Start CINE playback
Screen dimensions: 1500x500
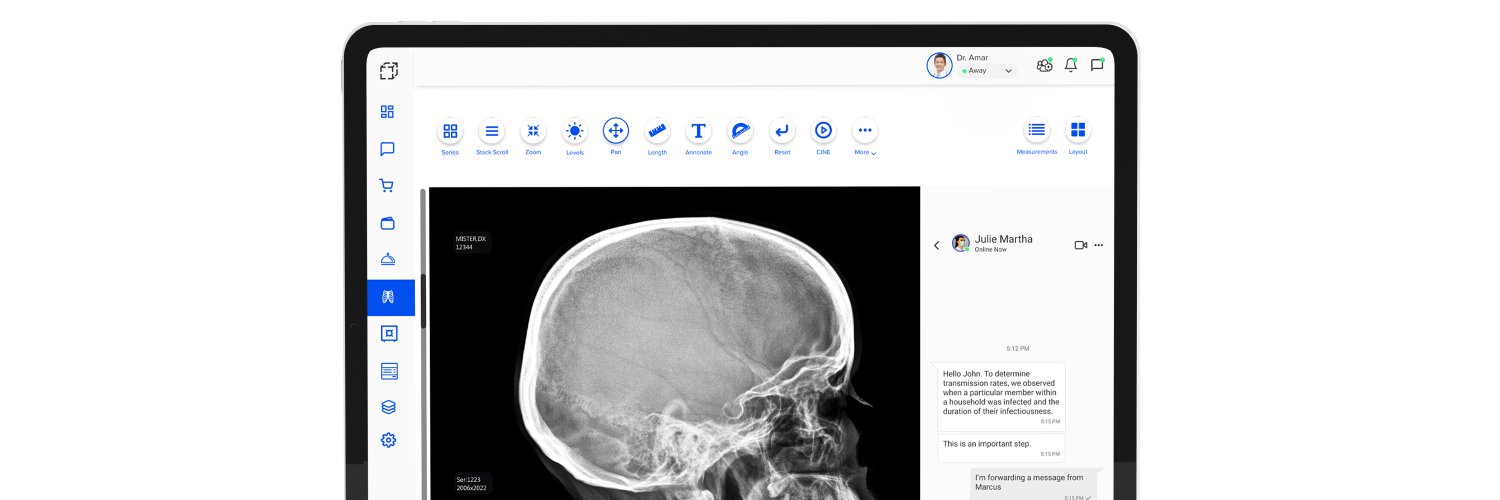point(823,131)
